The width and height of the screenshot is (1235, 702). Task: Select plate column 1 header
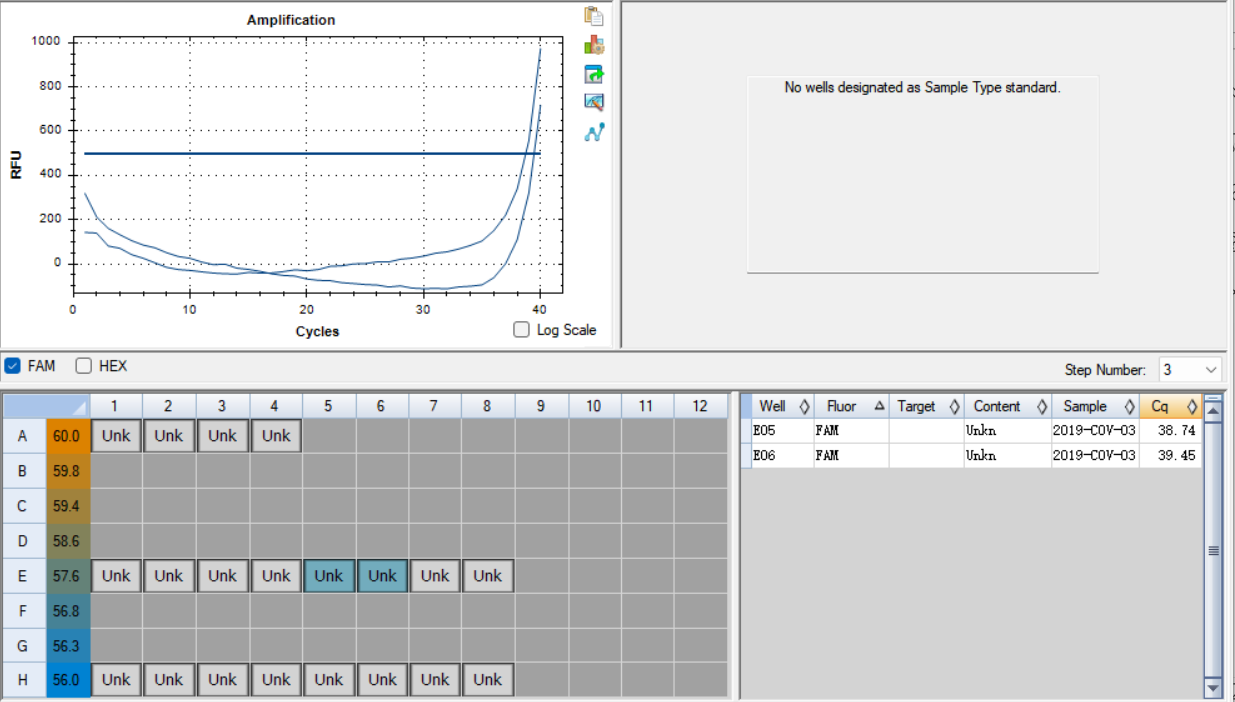point(116,405)
